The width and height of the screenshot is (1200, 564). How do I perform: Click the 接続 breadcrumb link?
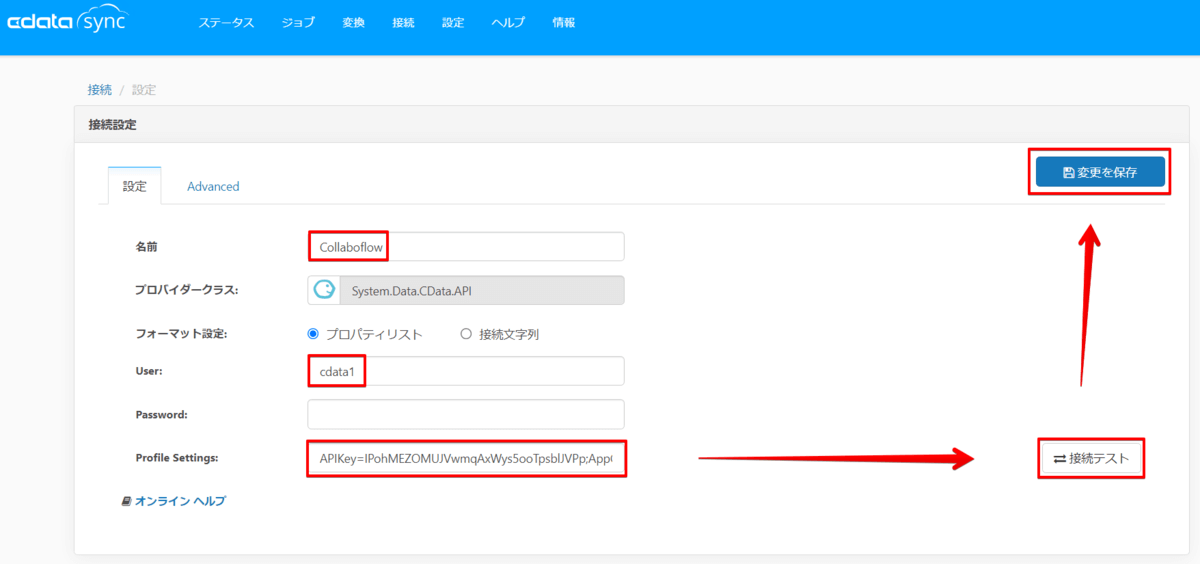tap(100, 90)
